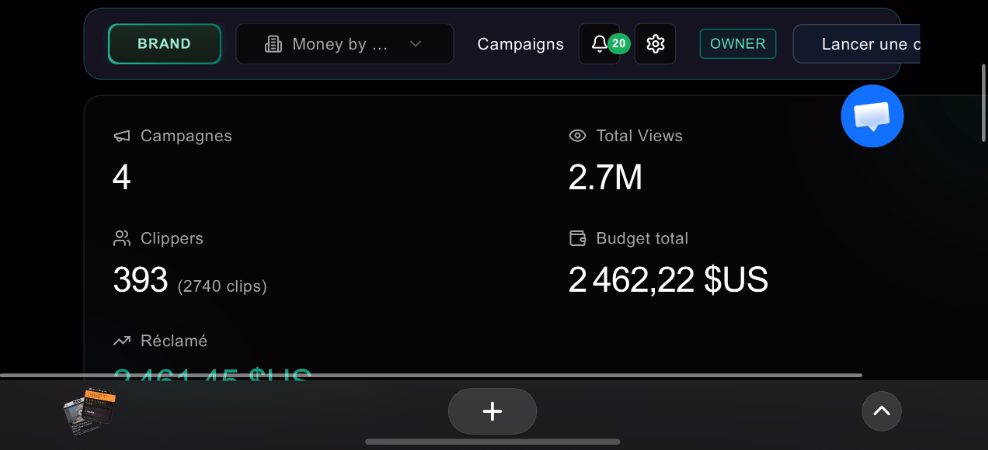988x450 pixels.
Task: Click the people icon beside Clippers
Action: tap(122, 238)
